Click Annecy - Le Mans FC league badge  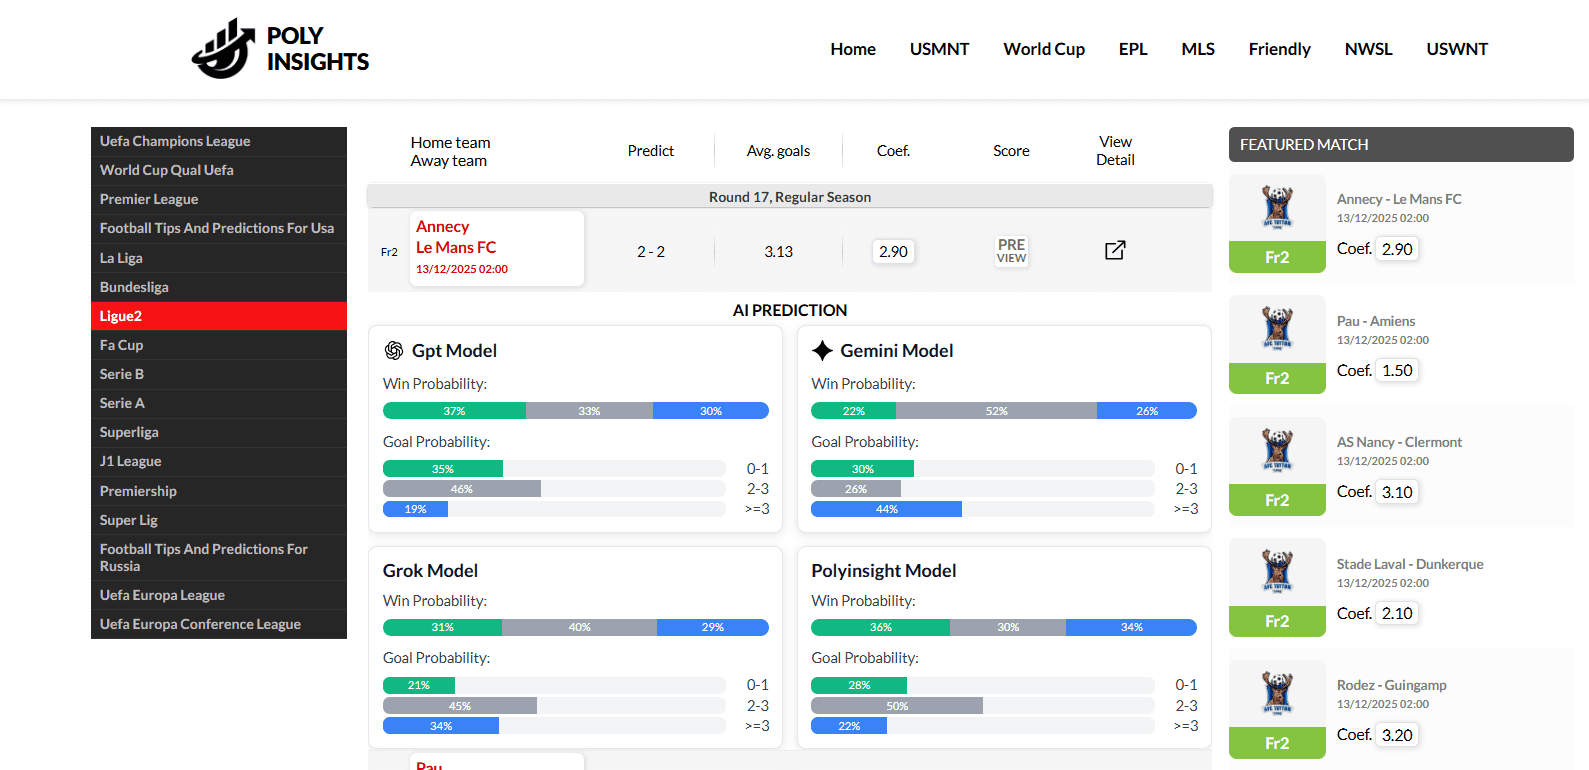click(1277, 207)
